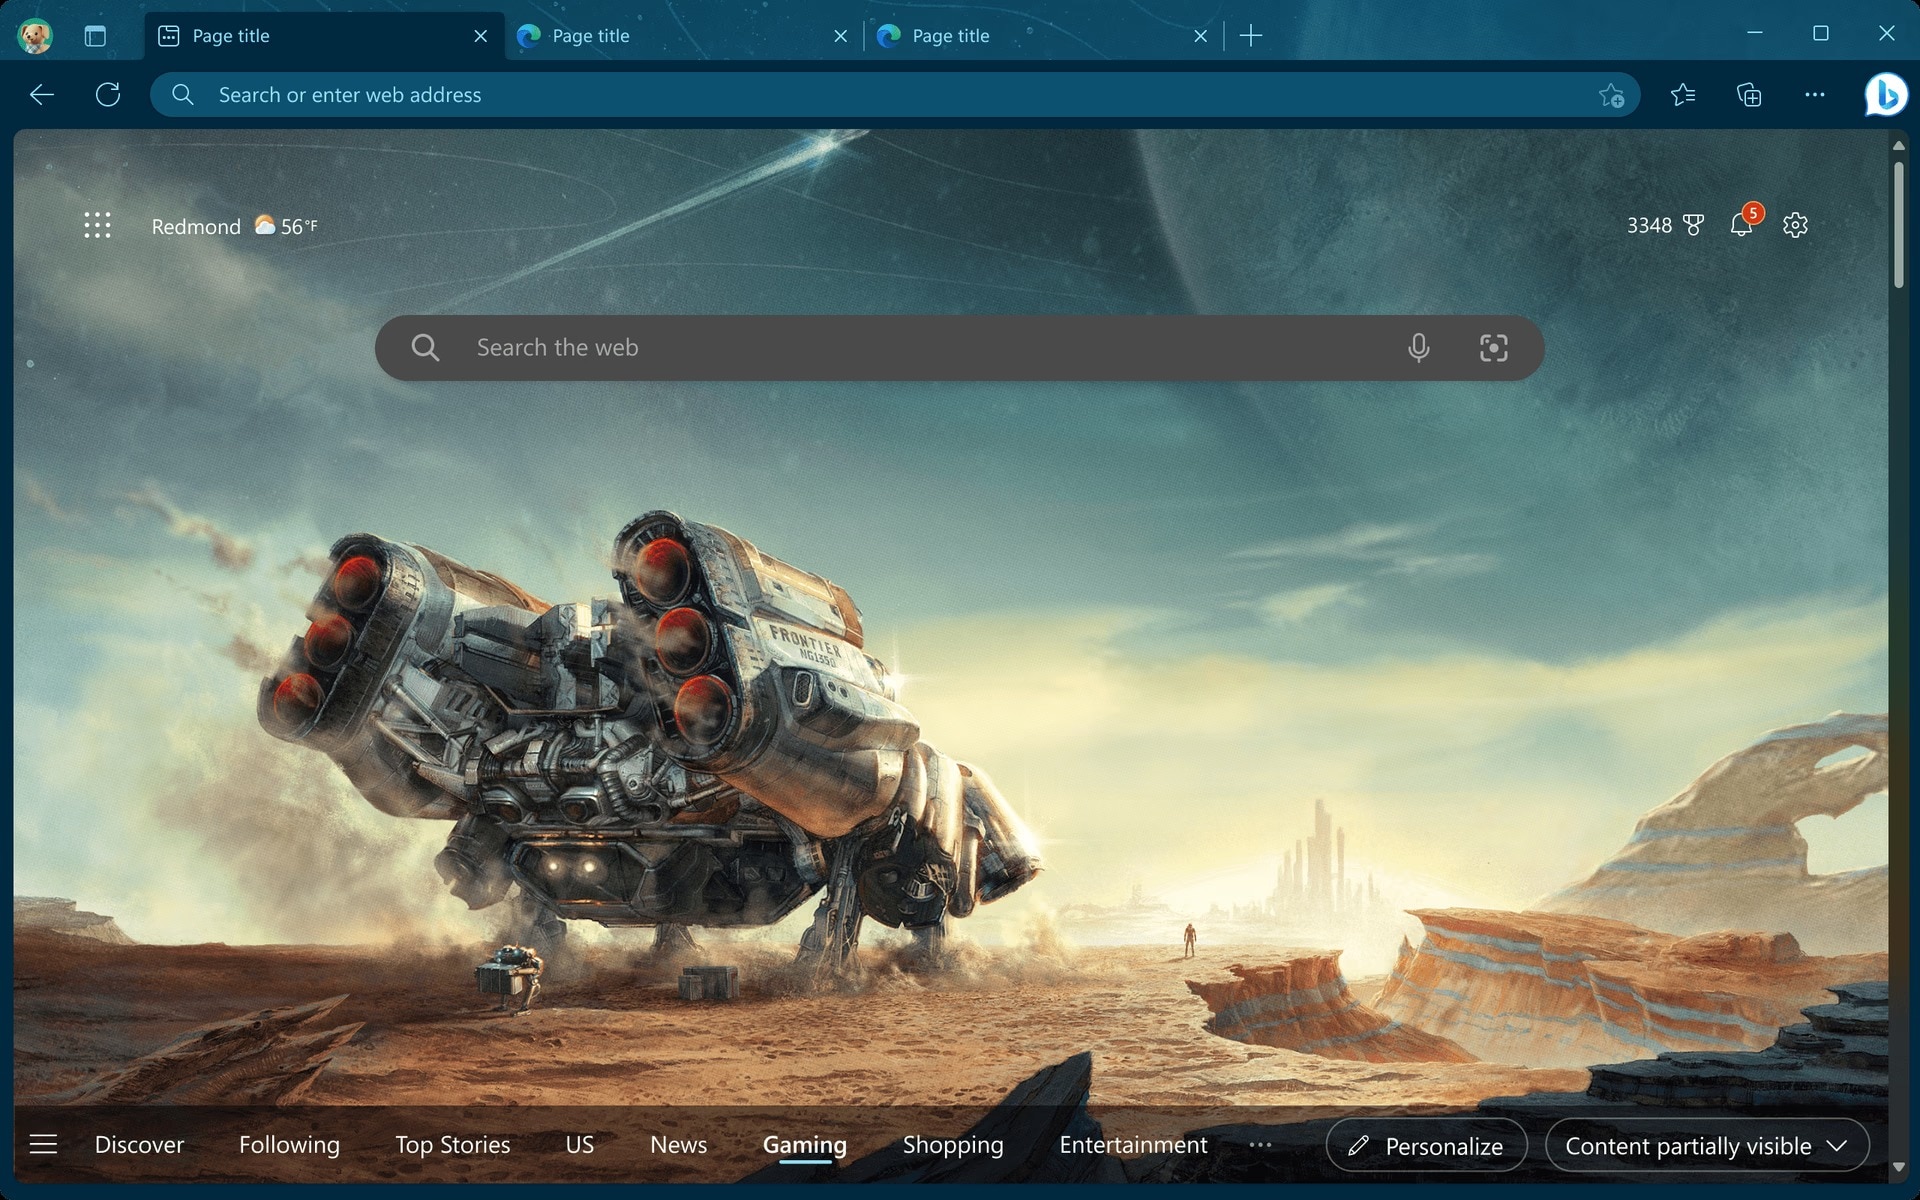The height and width of the screenshot is (1200, 1920).
Task: Show more feed categories ellipsis
Action: point(1260,1145)
